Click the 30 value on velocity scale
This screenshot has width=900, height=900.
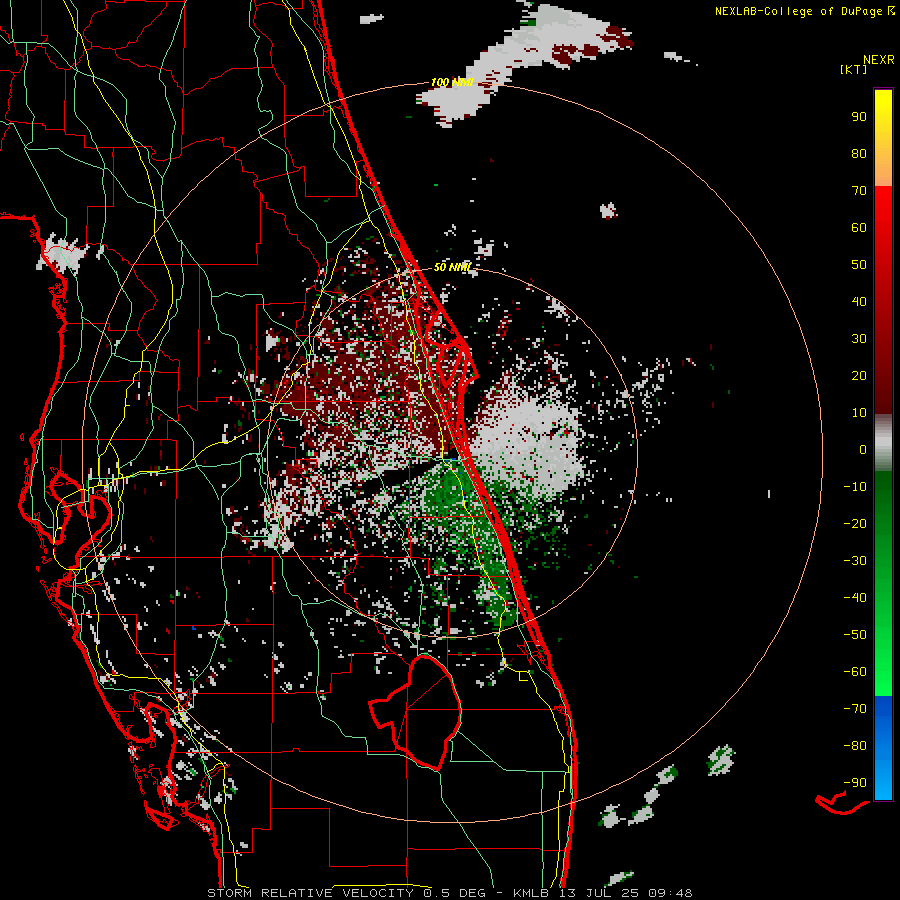pos(859,339)
